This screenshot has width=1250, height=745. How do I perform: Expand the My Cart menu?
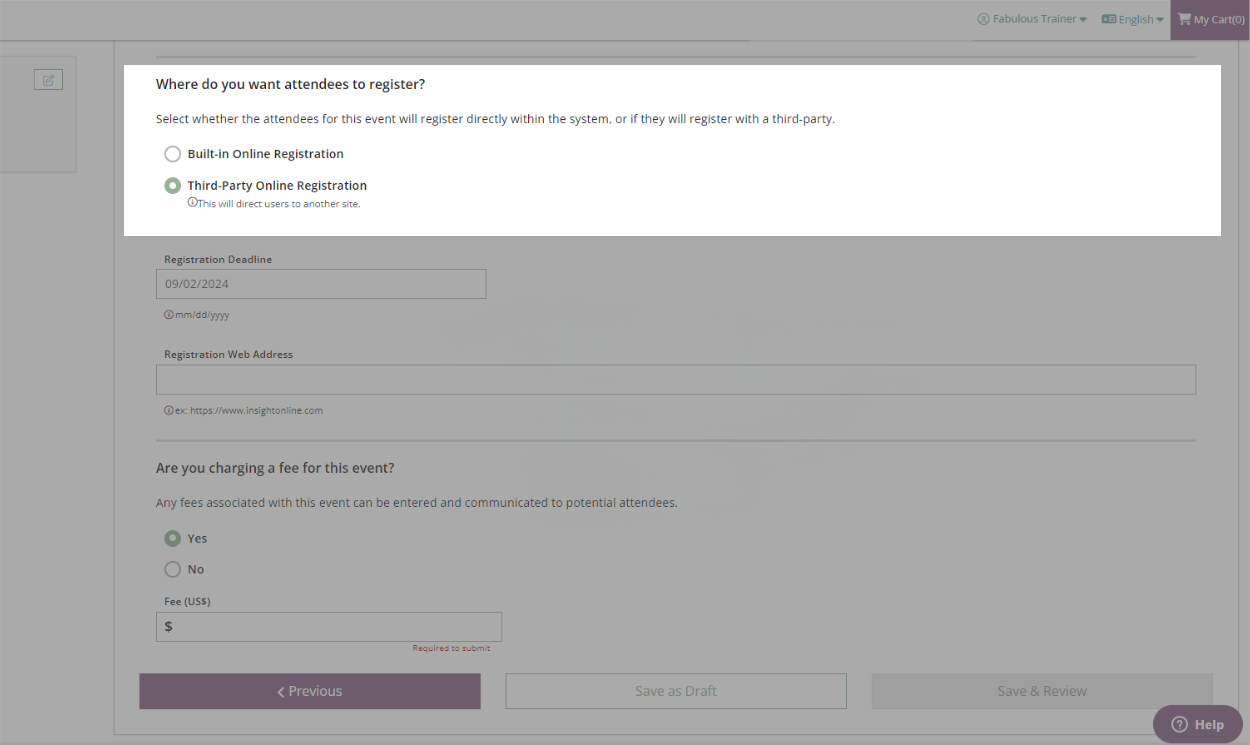click(1210, 19)
